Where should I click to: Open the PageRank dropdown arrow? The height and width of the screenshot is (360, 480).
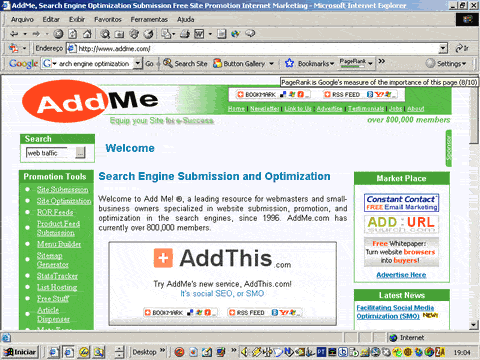370,63
